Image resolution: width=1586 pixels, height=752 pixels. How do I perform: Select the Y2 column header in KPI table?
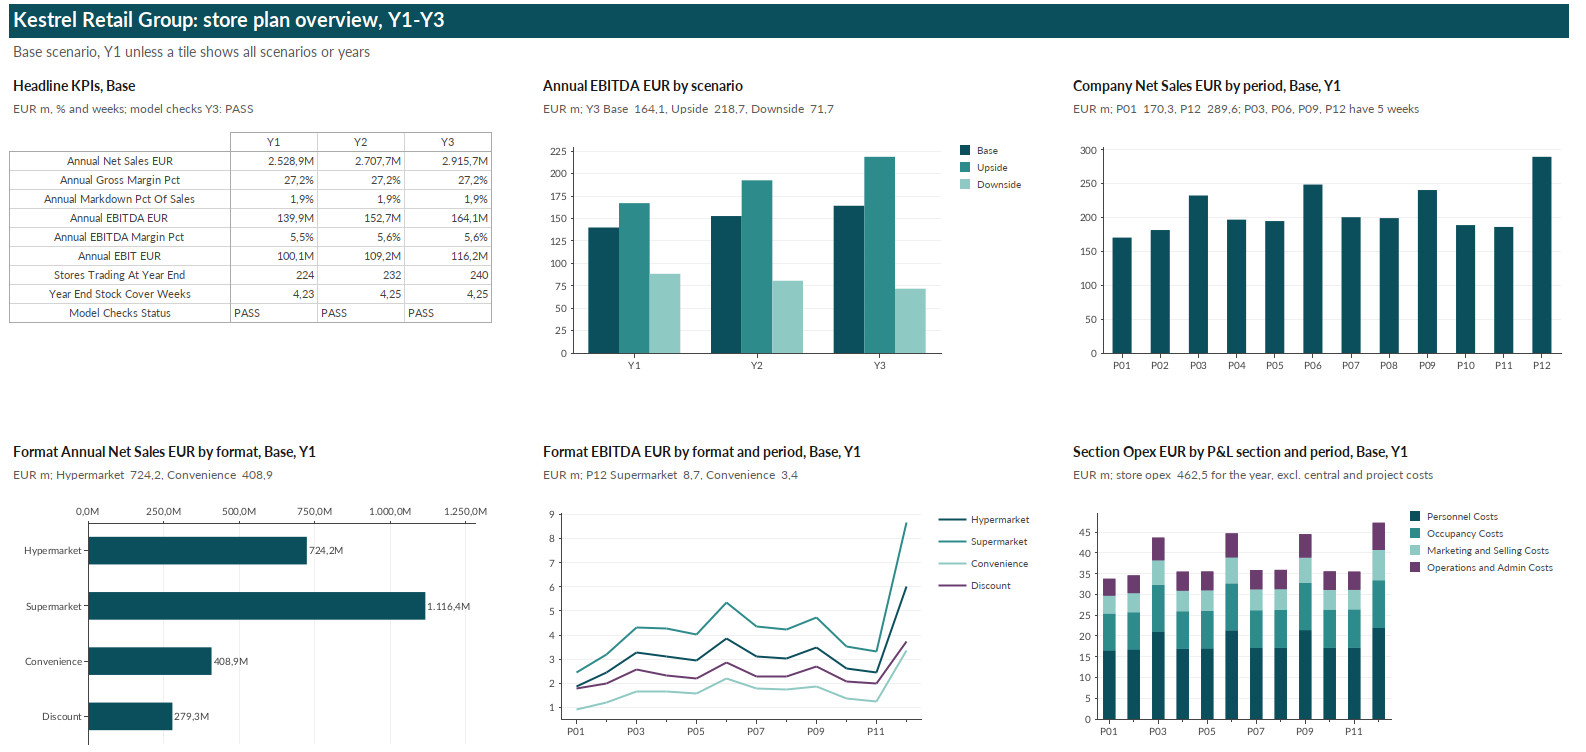pos(361,142)
